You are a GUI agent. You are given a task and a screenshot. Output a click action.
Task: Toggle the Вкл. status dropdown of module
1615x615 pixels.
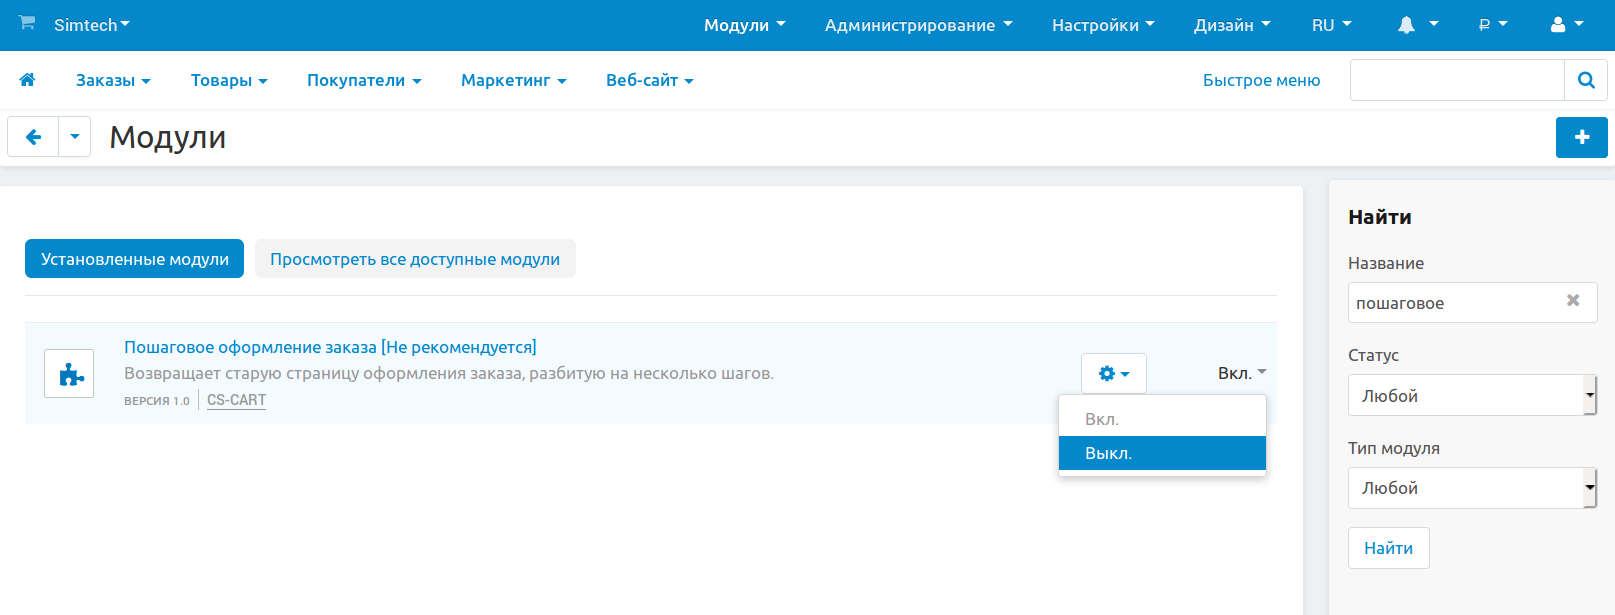click(x=1241, y=373)
